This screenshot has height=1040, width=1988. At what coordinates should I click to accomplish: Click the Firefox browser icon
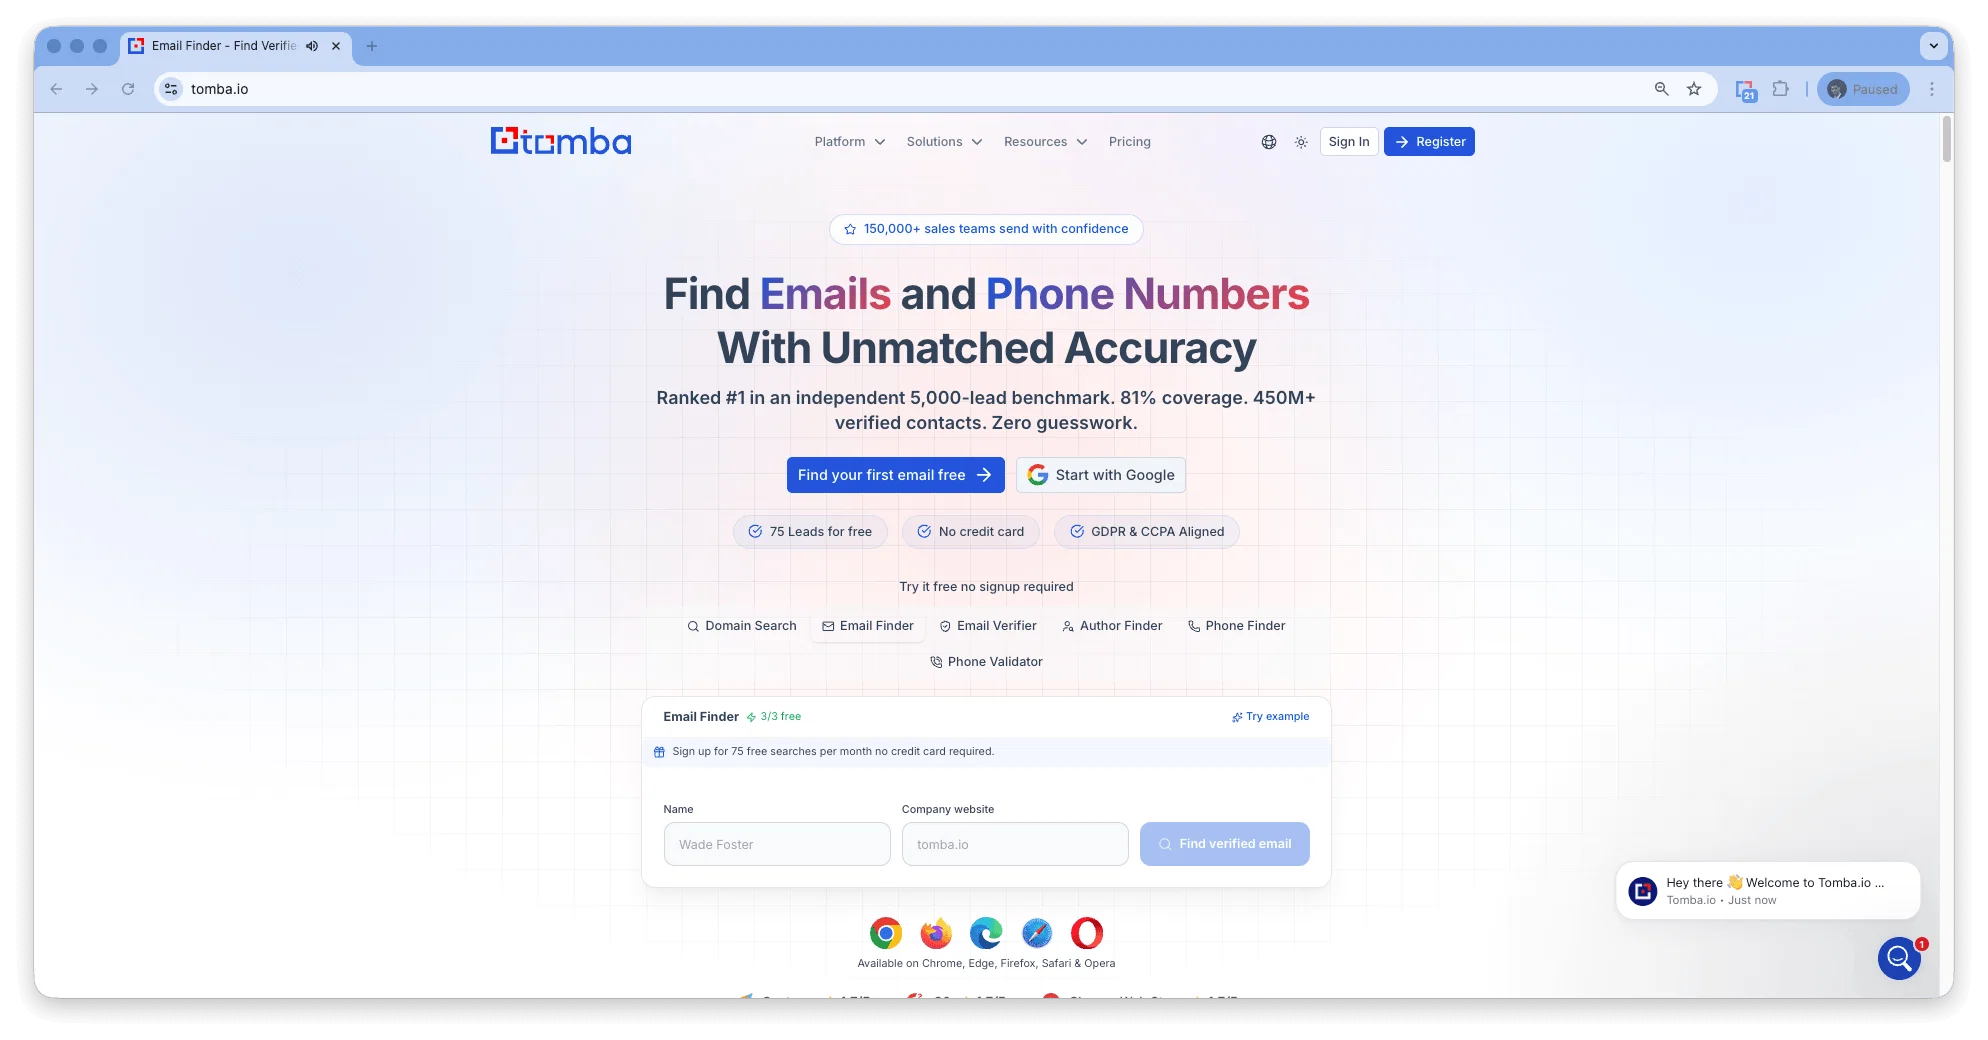point(936,933)
